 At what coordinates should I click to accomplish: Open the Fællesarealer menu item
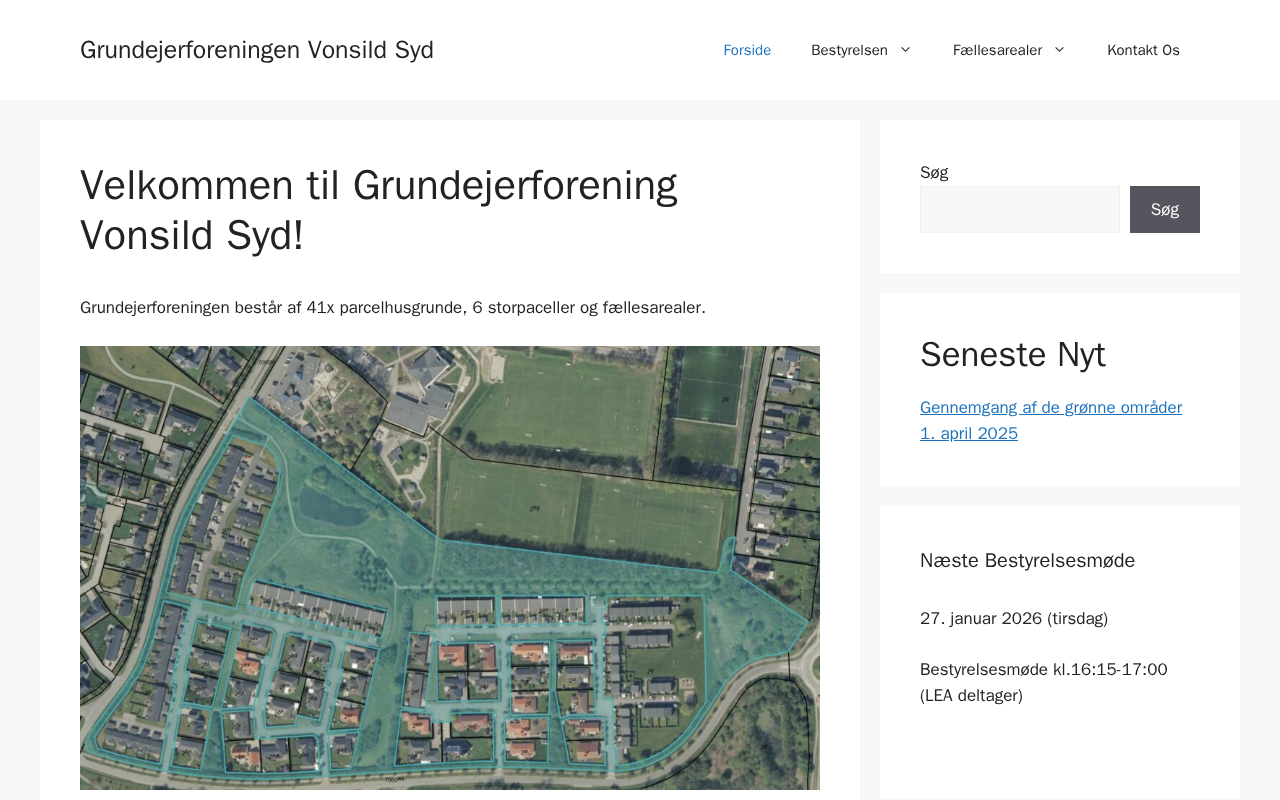(x=997, y=50)
